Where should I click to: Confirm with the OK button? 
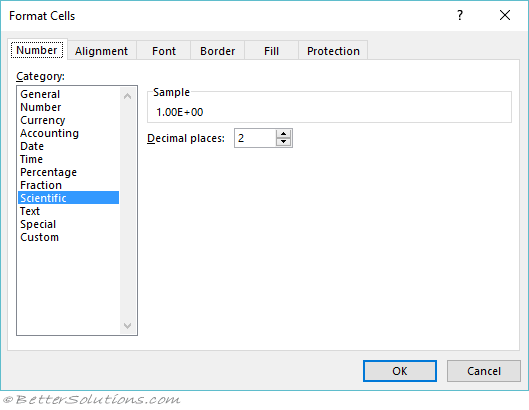point(400,371)
